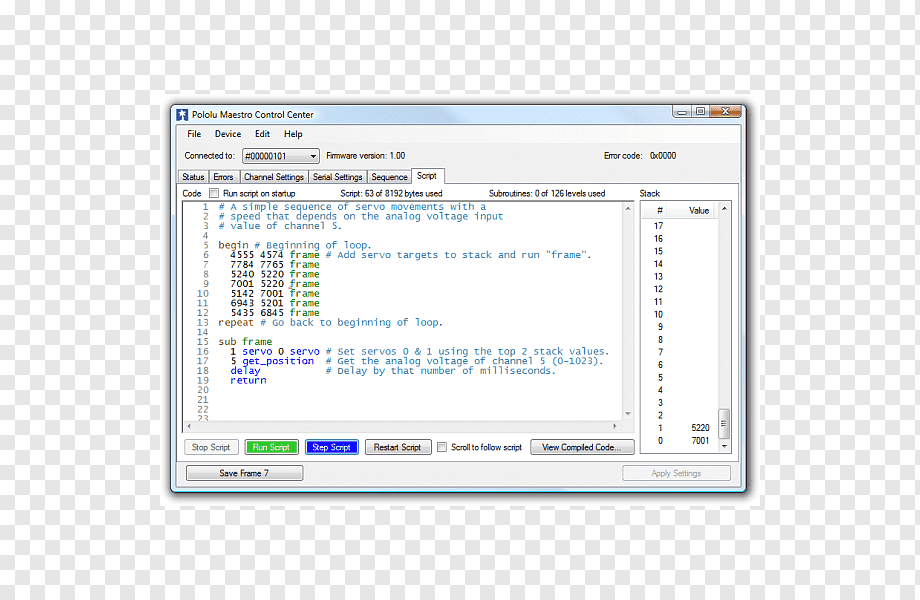The height and width of the screenshot is (600, 920).
Task: Click the 'delay' command on line 18
Action: (245, 371)
